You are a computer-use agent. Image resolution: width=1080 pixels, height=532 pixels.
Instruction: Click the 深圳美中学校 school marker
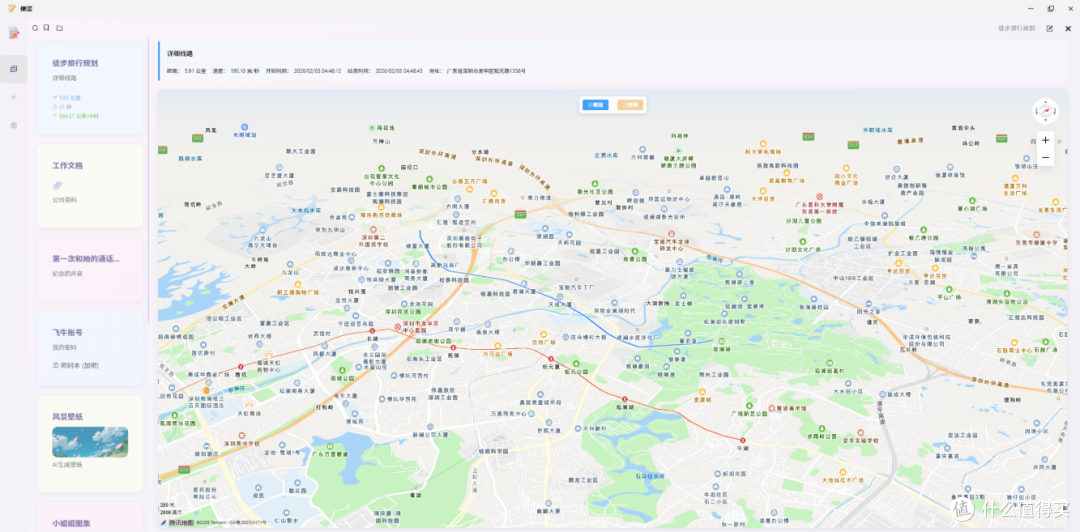click(x=241, y=438)
